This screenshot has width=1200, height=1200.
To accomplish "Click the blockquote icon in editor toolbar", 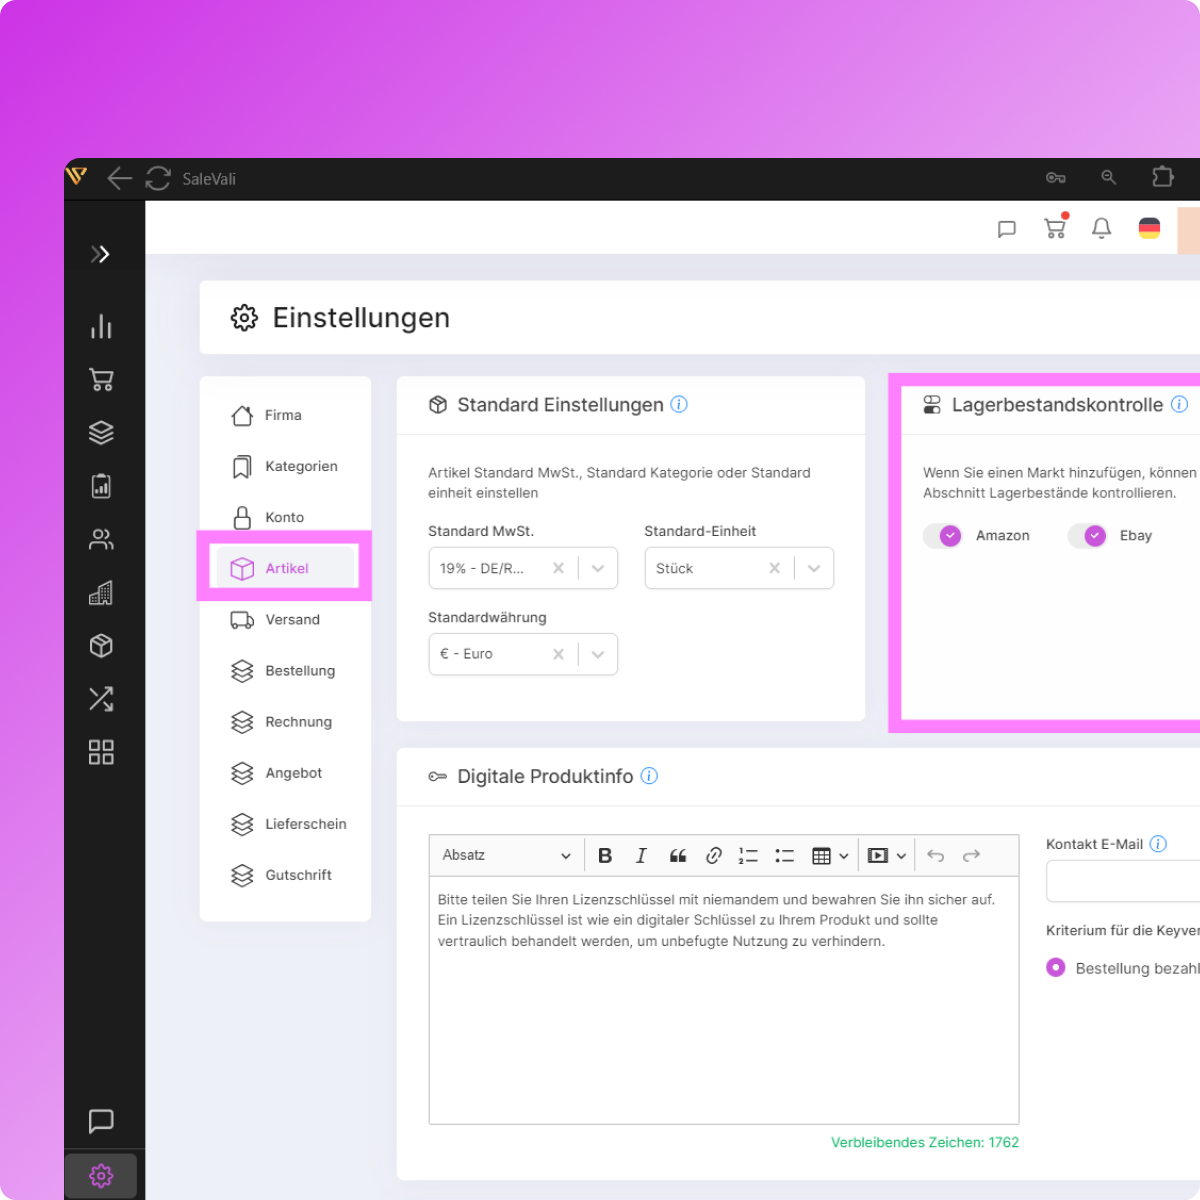I will tap(677, 856).
